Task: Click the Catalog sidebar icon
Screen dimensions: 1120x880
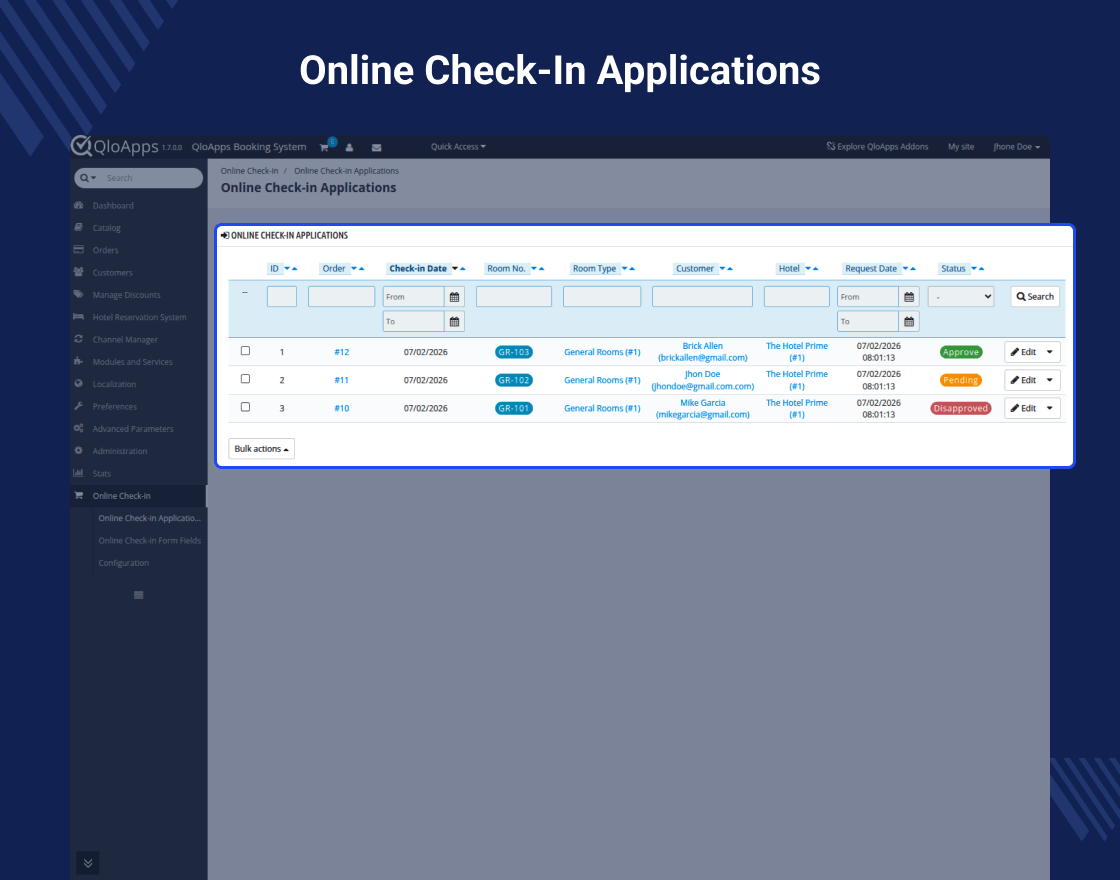Action: (79, 227)
